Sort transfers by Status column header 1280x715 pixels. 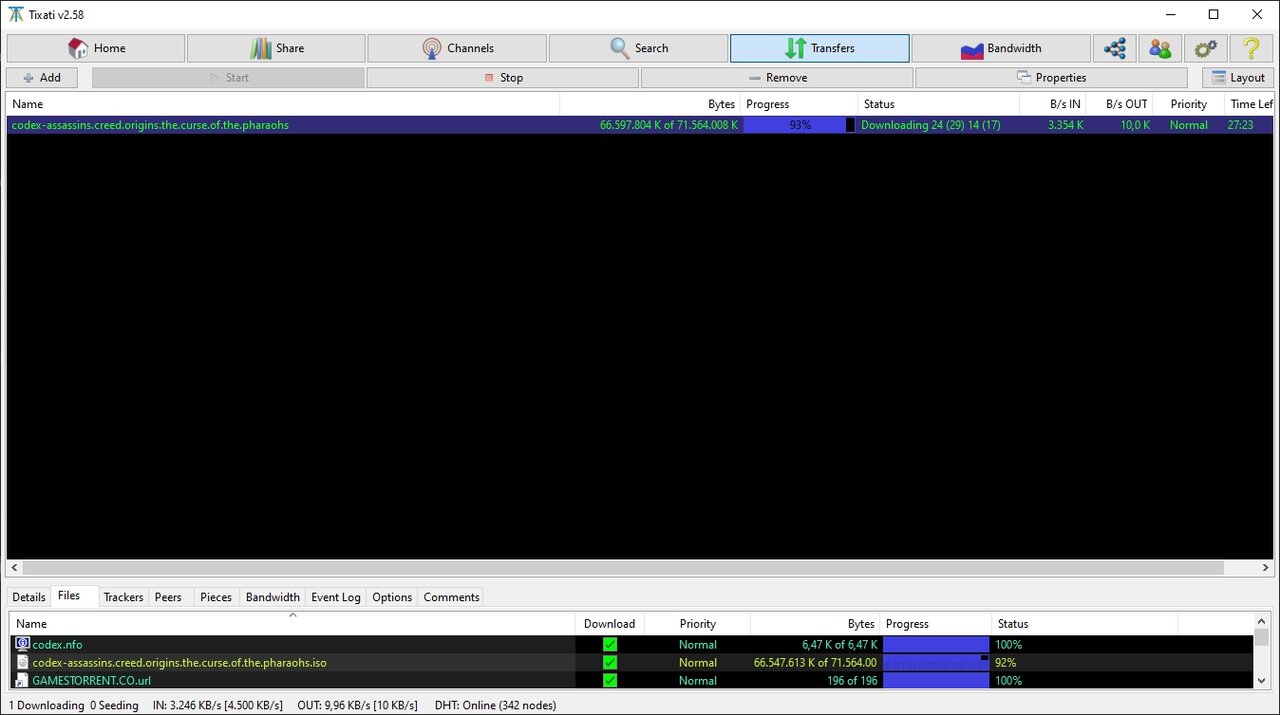(938, 104)
